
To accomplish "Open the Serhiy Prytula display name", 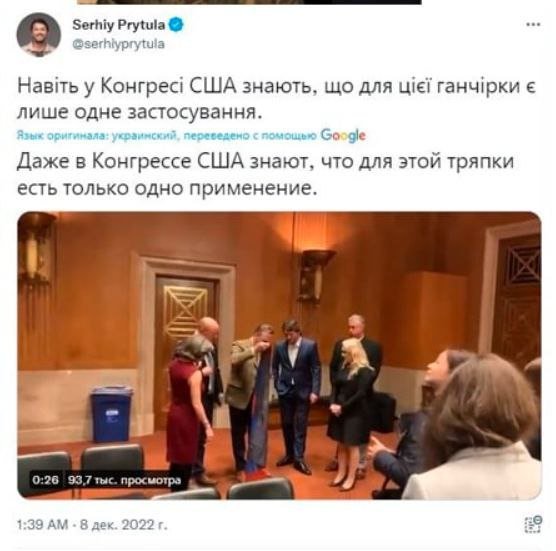I will pyautogui.click(x=119, y=25).
